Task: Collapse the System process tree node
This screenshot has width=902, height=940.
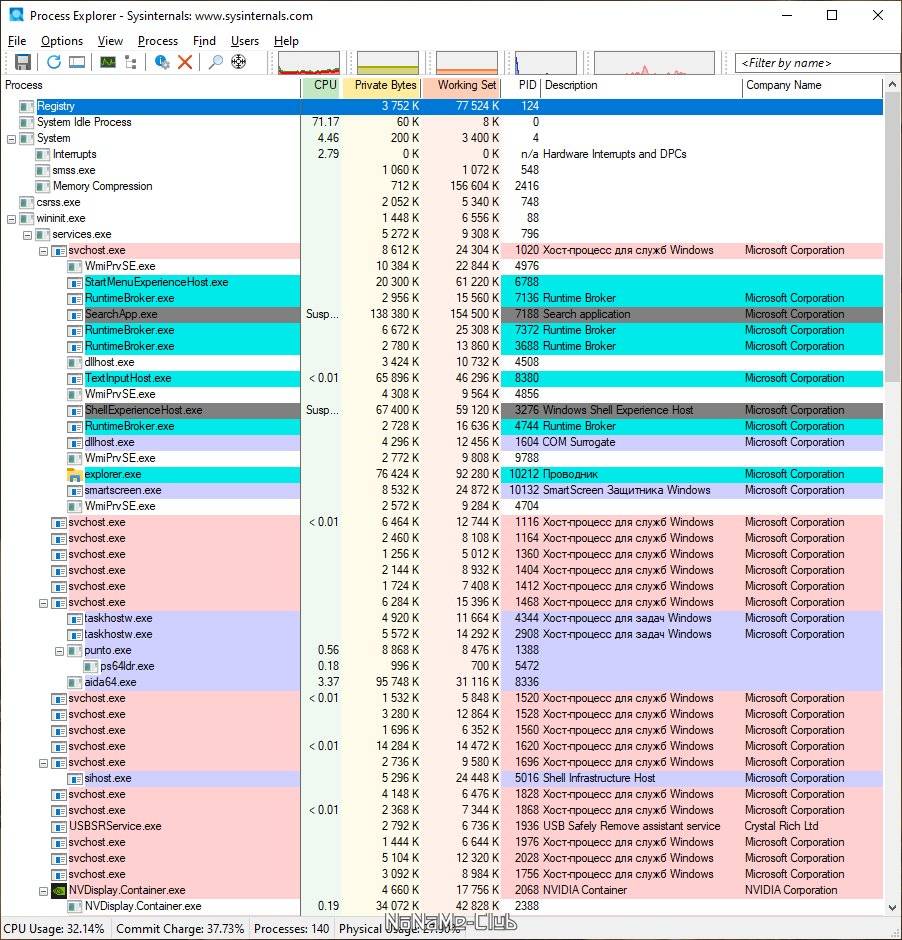Action: click(x=11, y=139)
